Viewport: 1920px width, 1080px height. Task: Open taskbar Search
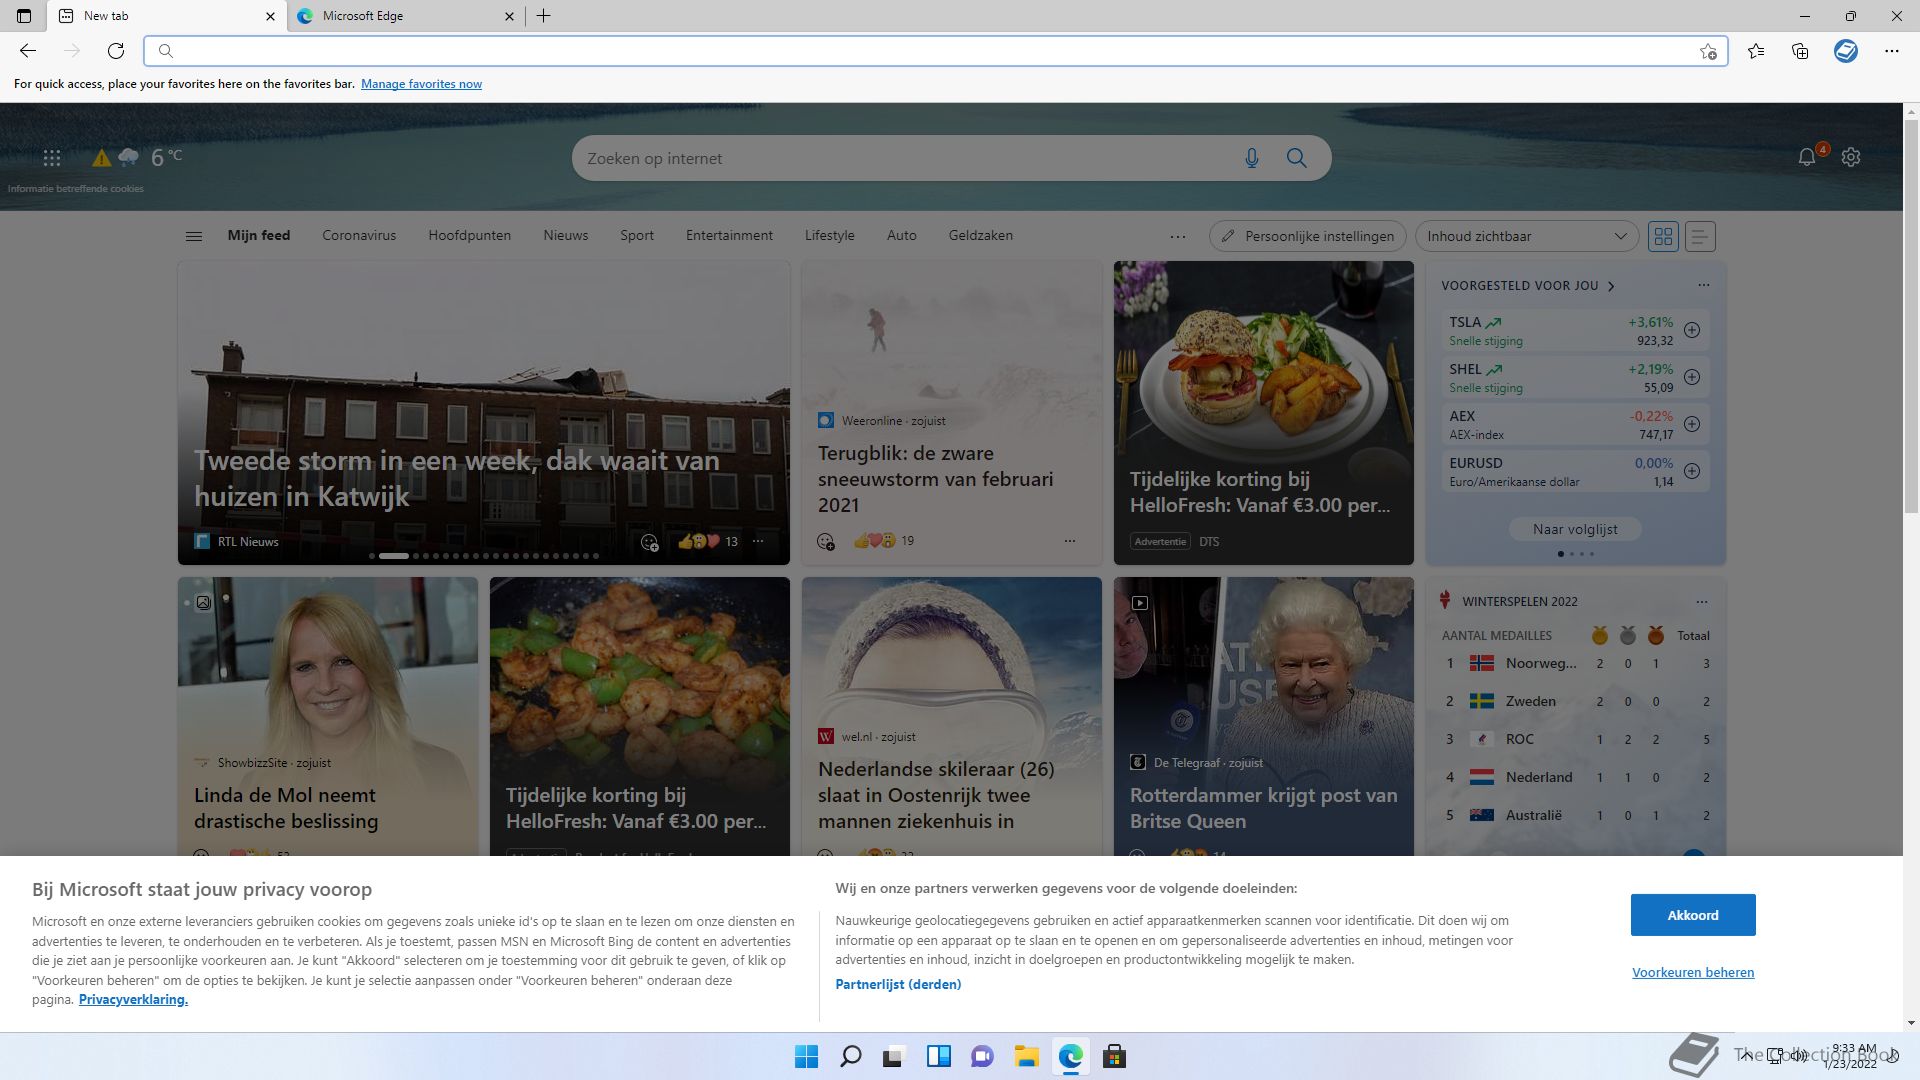(x=851, y=1056)
